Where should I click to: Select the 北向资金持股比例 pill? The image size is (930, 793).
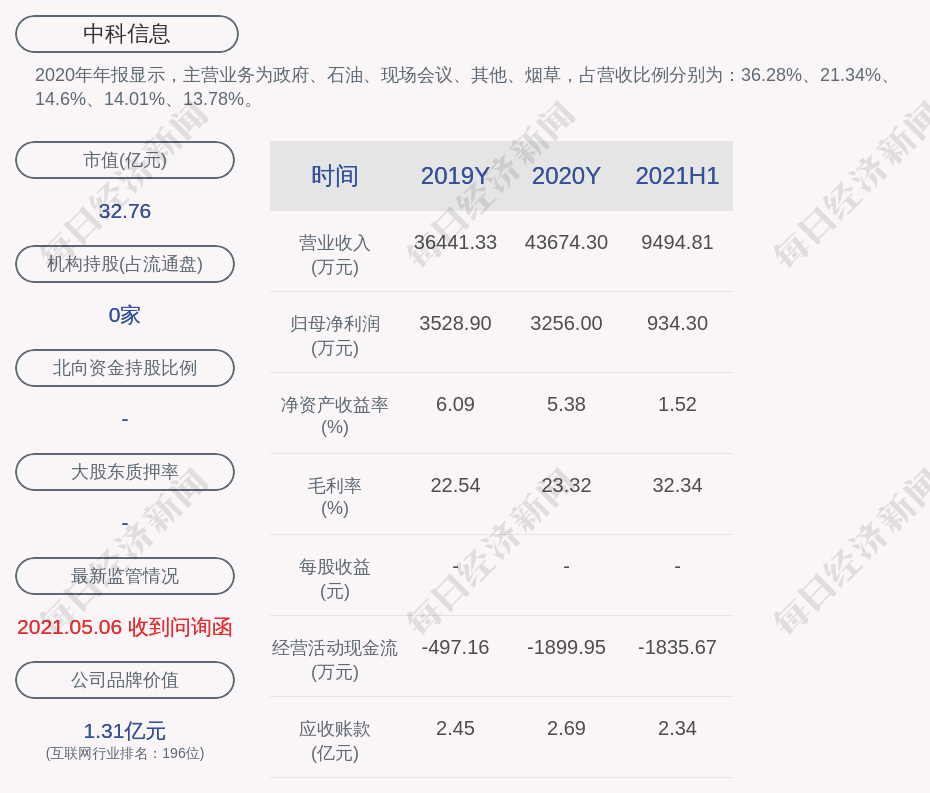pyautogui.click(x=125, y=368)
